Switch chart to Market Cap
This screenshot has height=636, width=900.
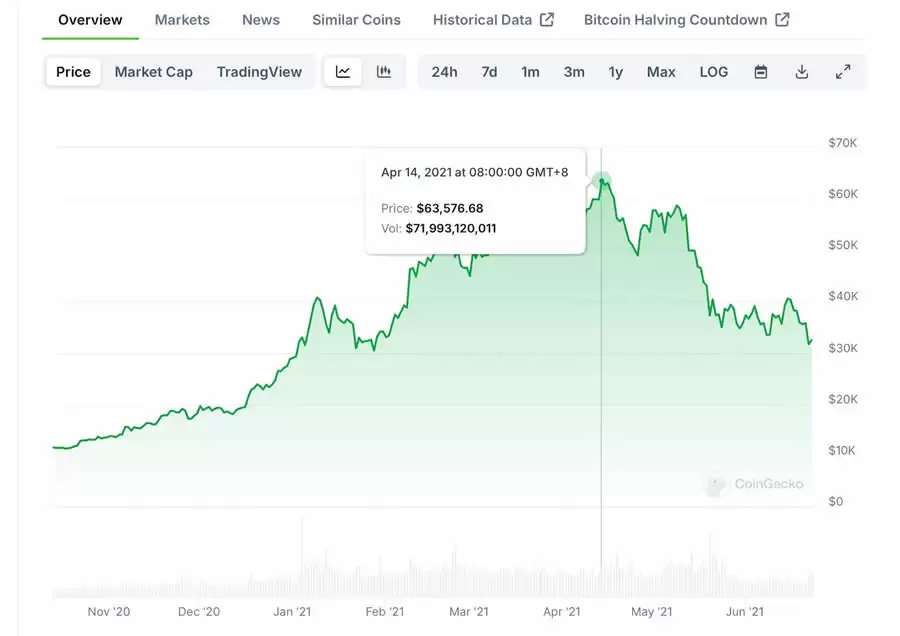coord(153,72)
